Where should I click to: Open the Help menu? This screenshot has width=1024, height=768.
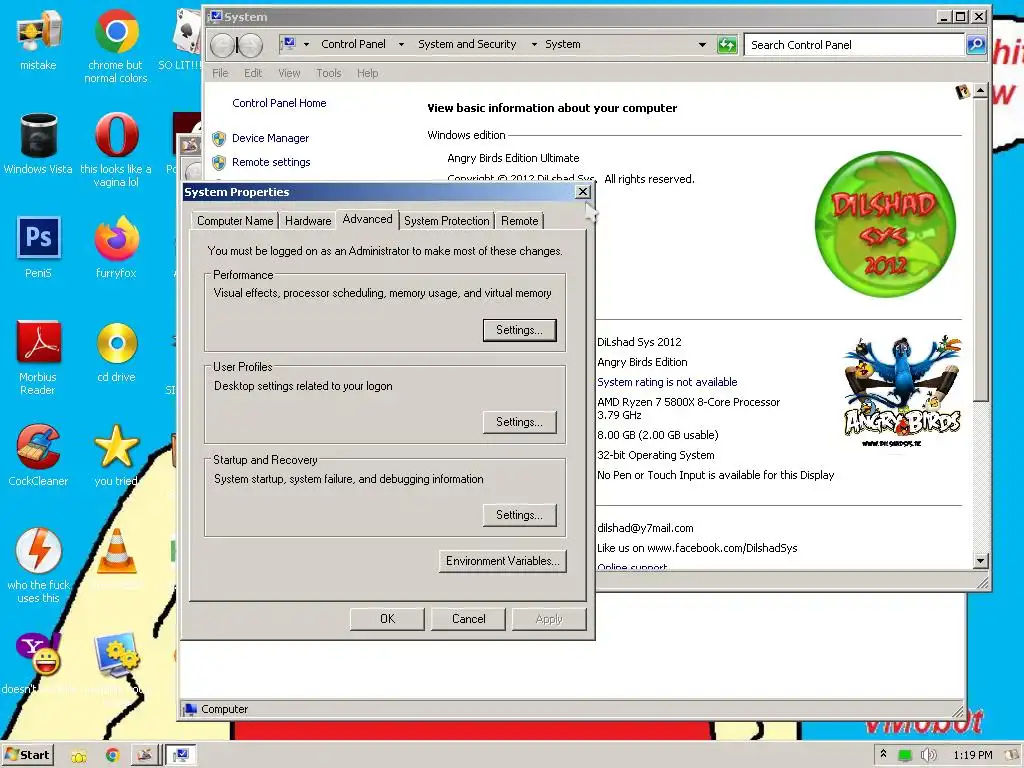367,73
